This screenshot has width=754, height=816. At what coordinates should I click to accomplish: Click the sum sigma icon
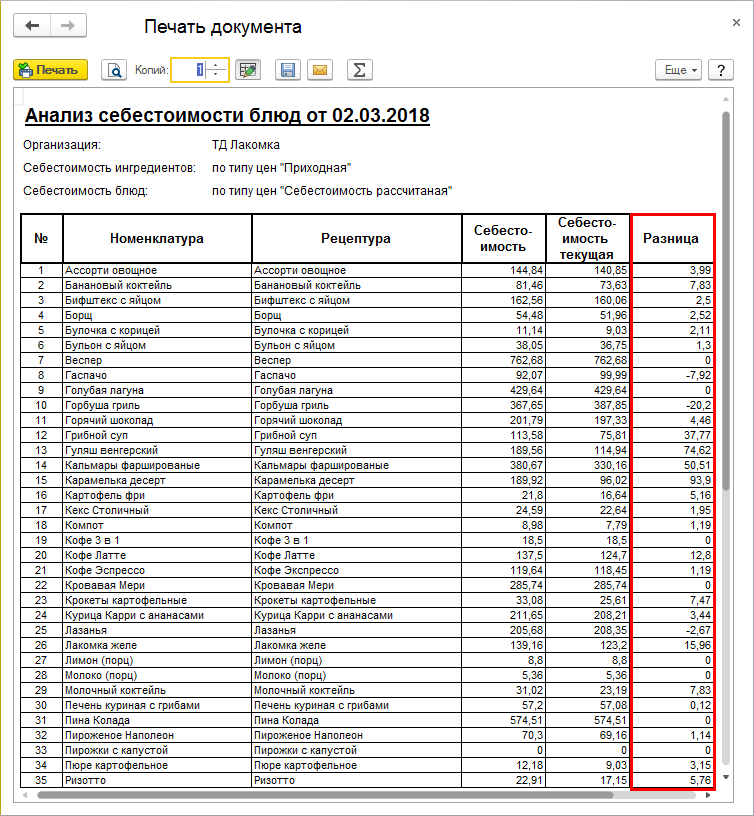(x=359, y=70)
